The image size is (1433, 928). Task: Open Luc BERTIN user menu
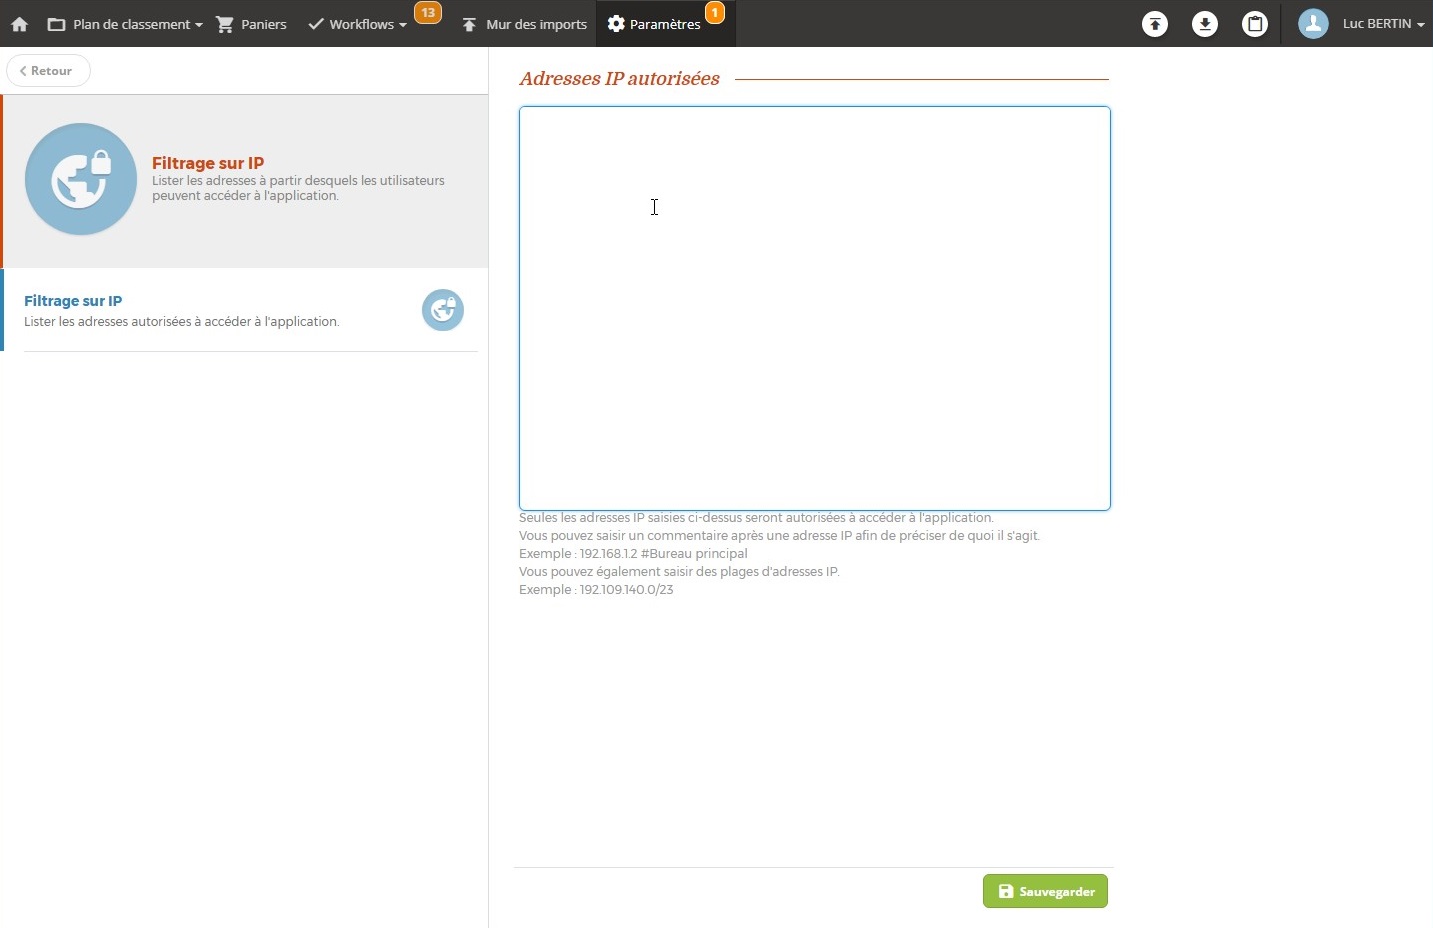pyautogui.click(x=1384, y=24)
